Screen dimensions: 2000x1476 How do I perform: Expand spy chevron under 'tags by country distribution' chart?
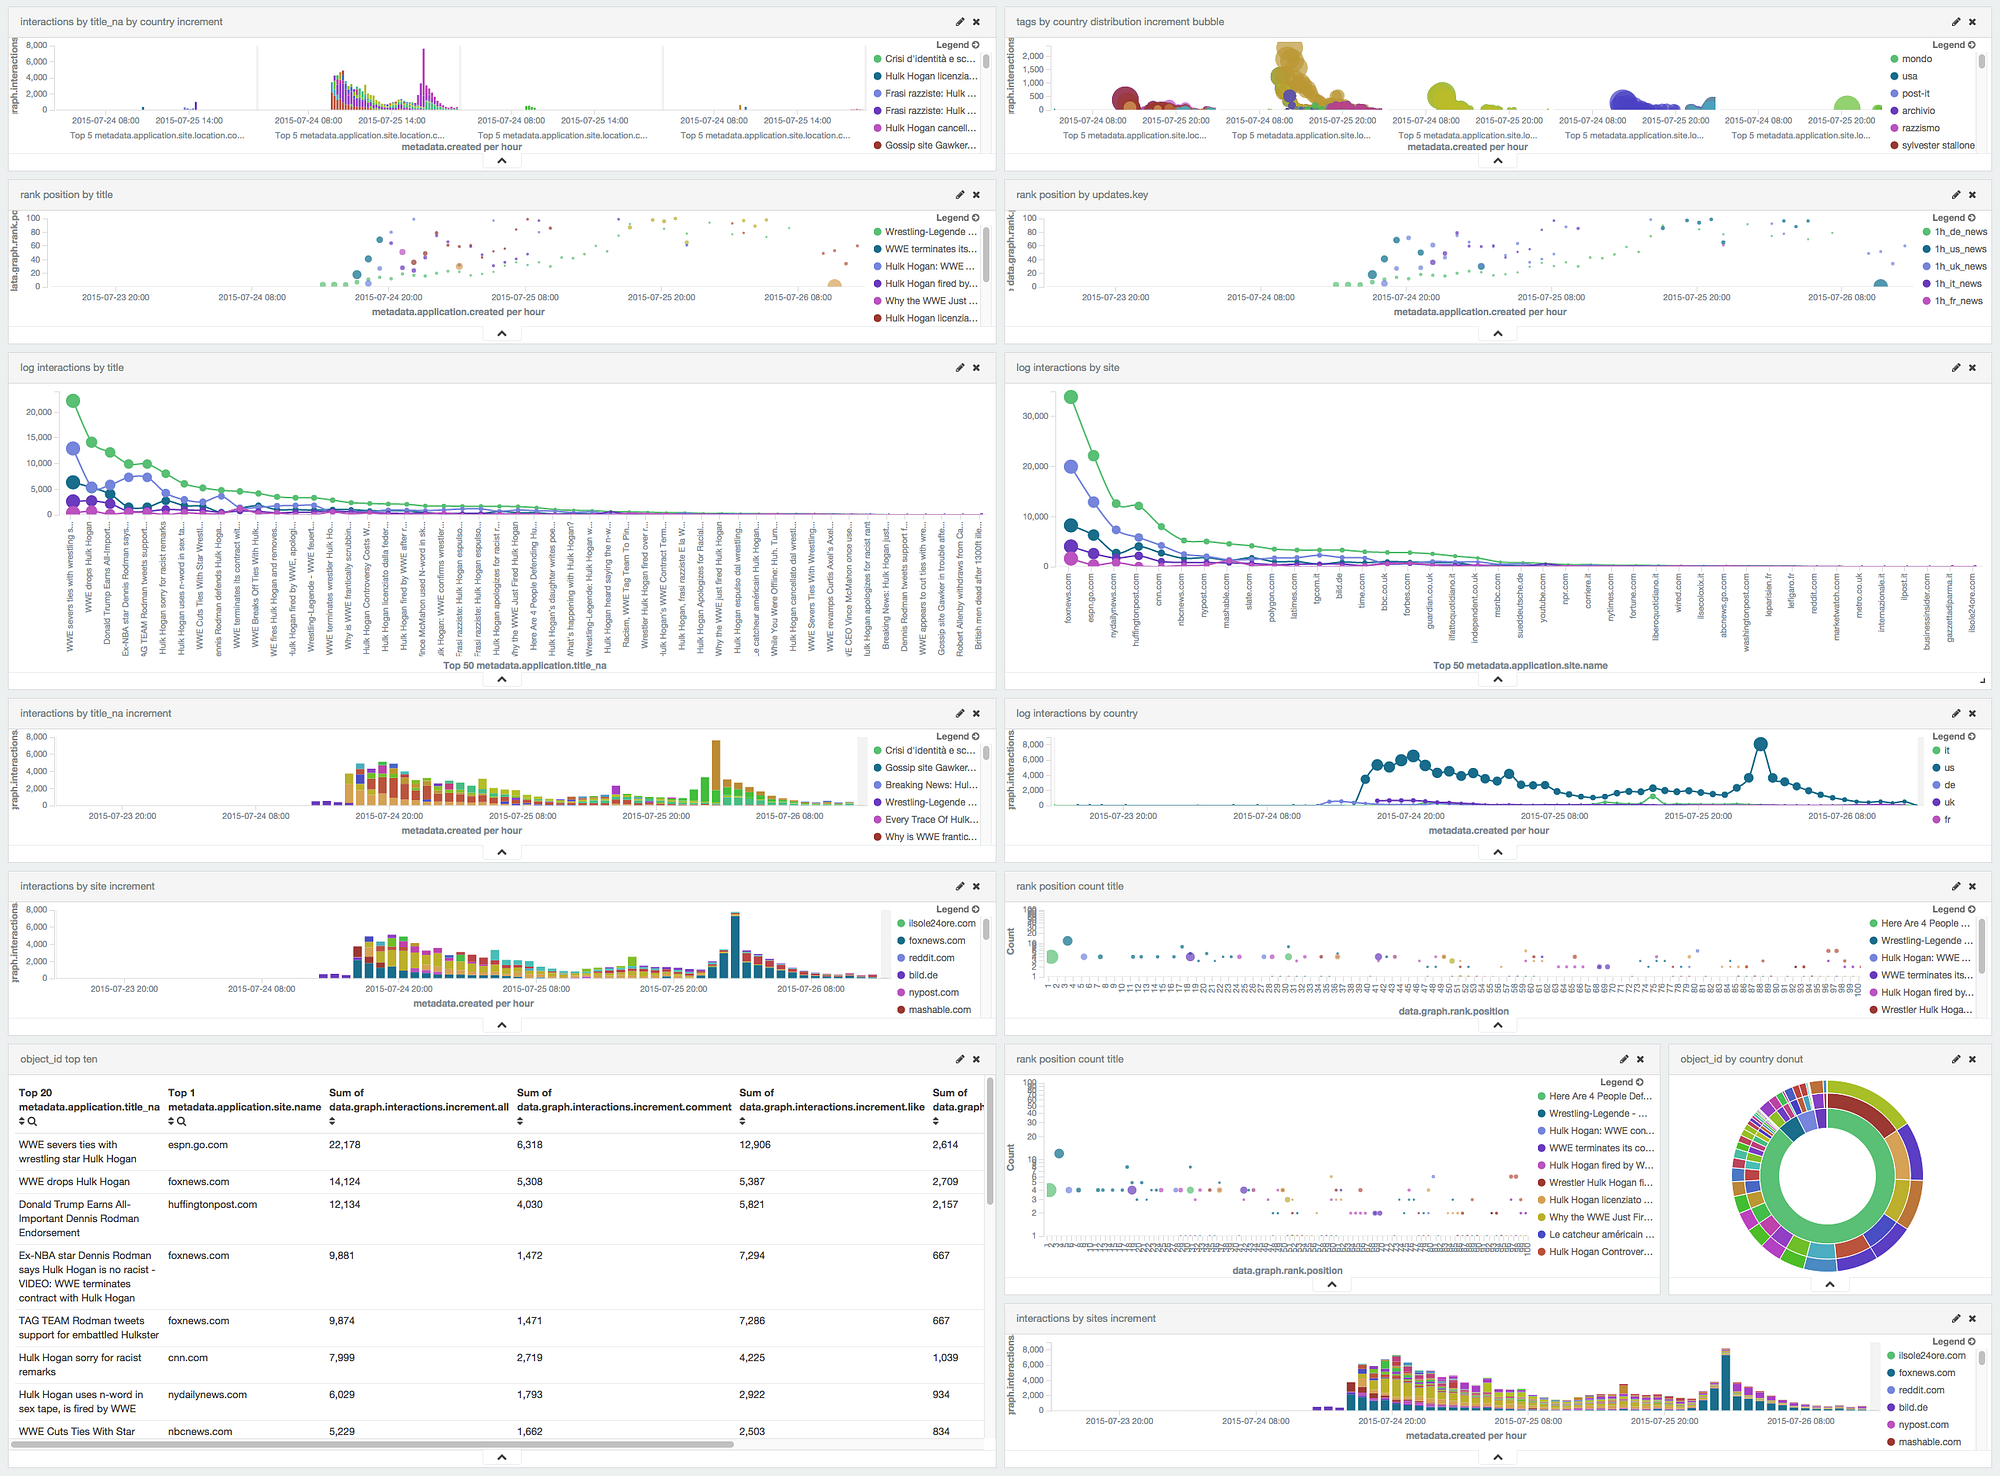tap(1498, 161)
